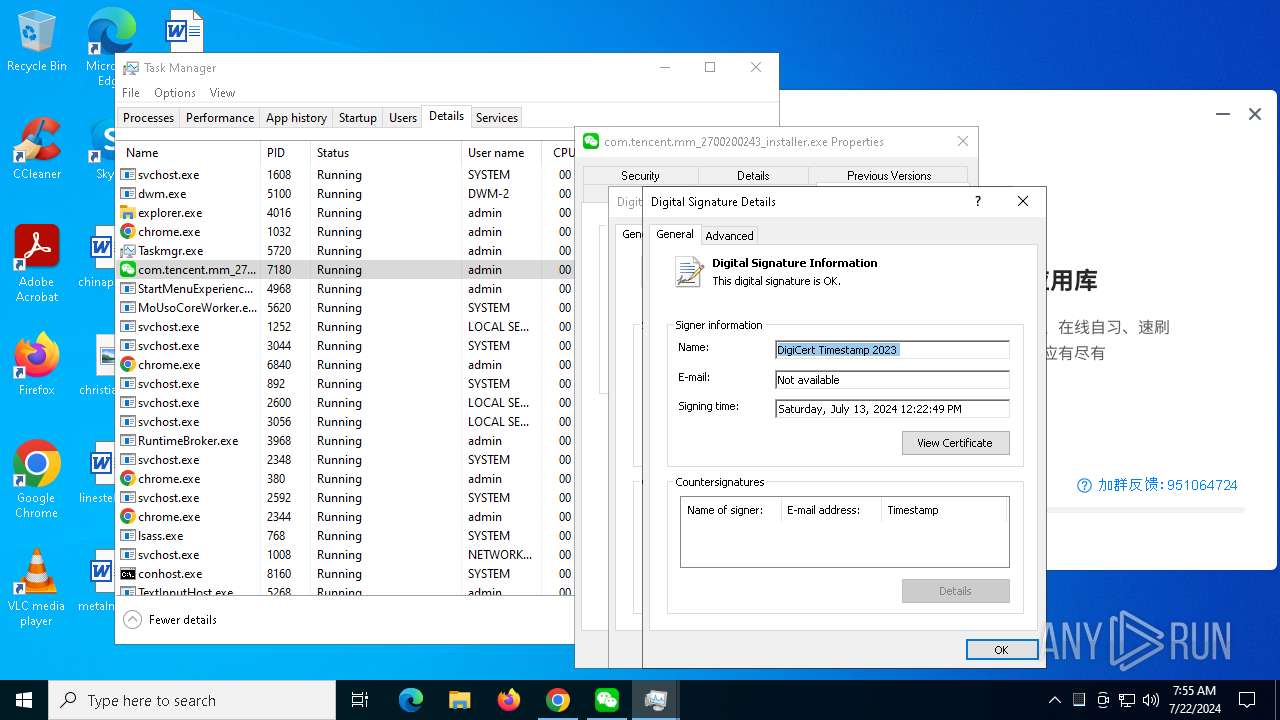1280x720 pixels.
Task: Click the 加群反馈:951064724 link
Action: point(1167,485)
